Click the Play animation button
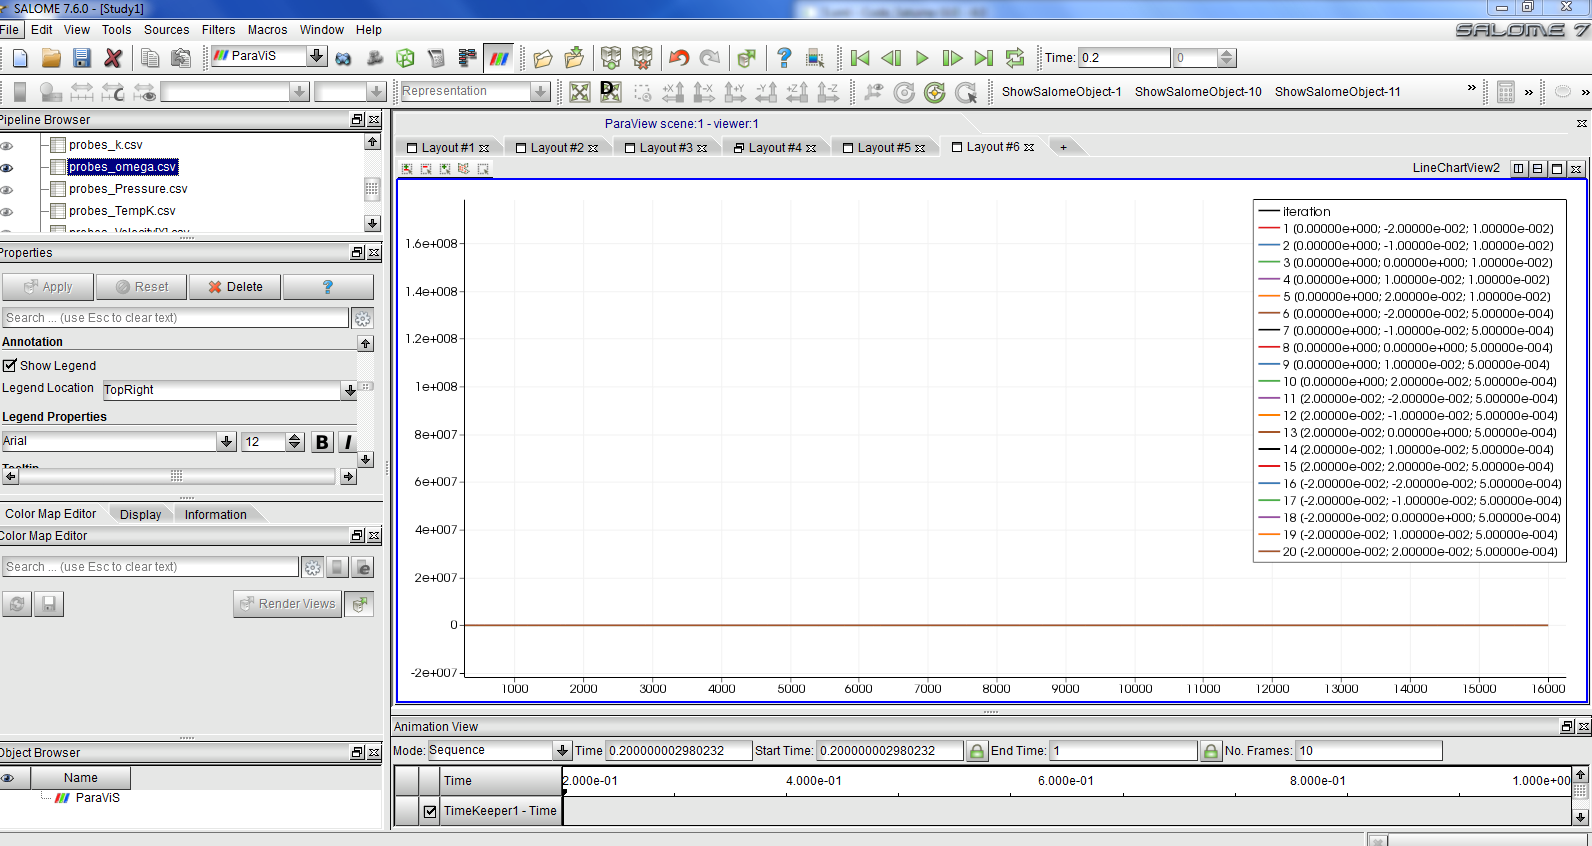The height and width of the screenshot is (846, 1592). point(922,58)
